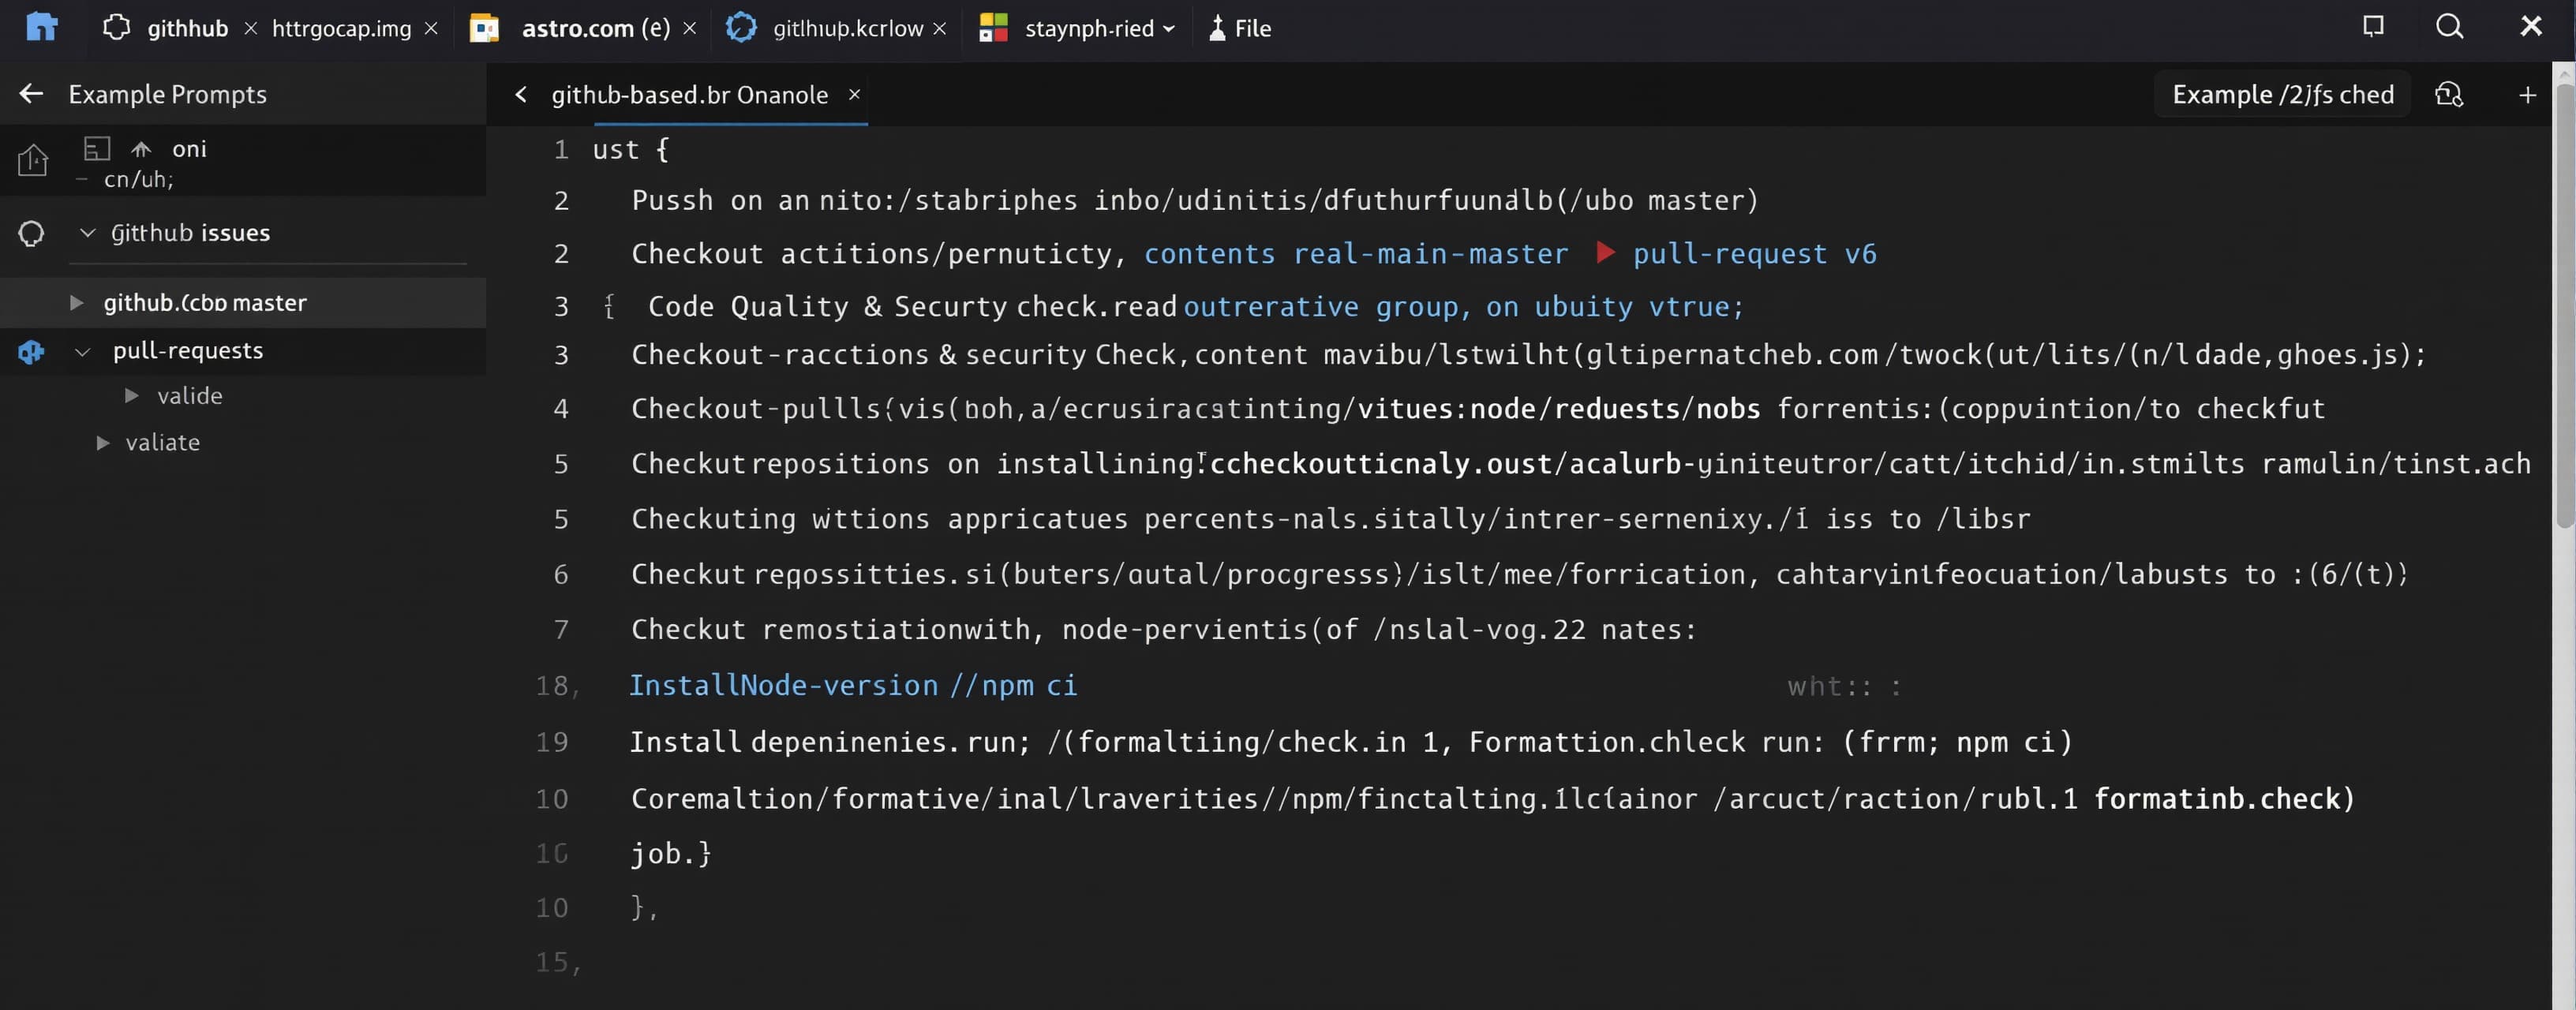Open the File menu

[x=1240, y=28]
